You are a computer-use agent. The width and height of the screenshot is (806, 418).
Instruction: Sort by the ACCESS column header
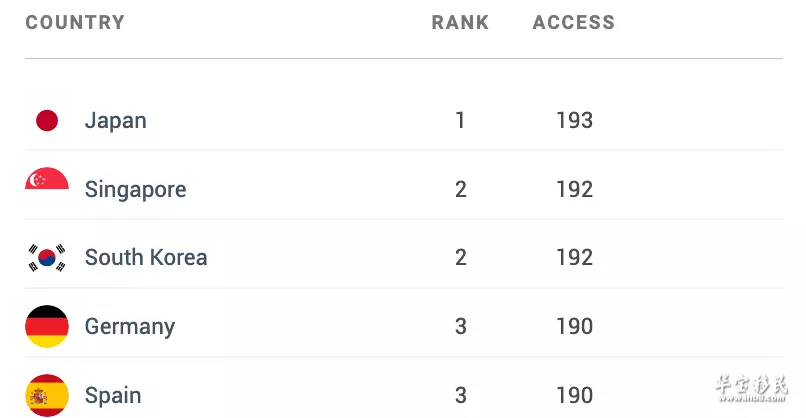pos(574,22)
